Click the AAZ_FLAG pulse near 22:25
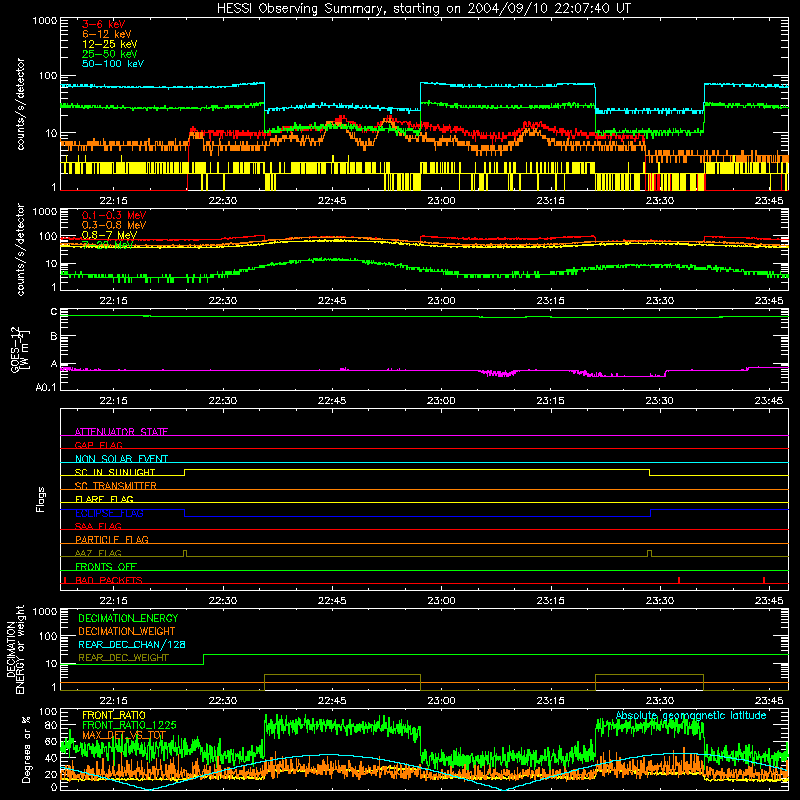800x800 pixels. coord(185,554)
